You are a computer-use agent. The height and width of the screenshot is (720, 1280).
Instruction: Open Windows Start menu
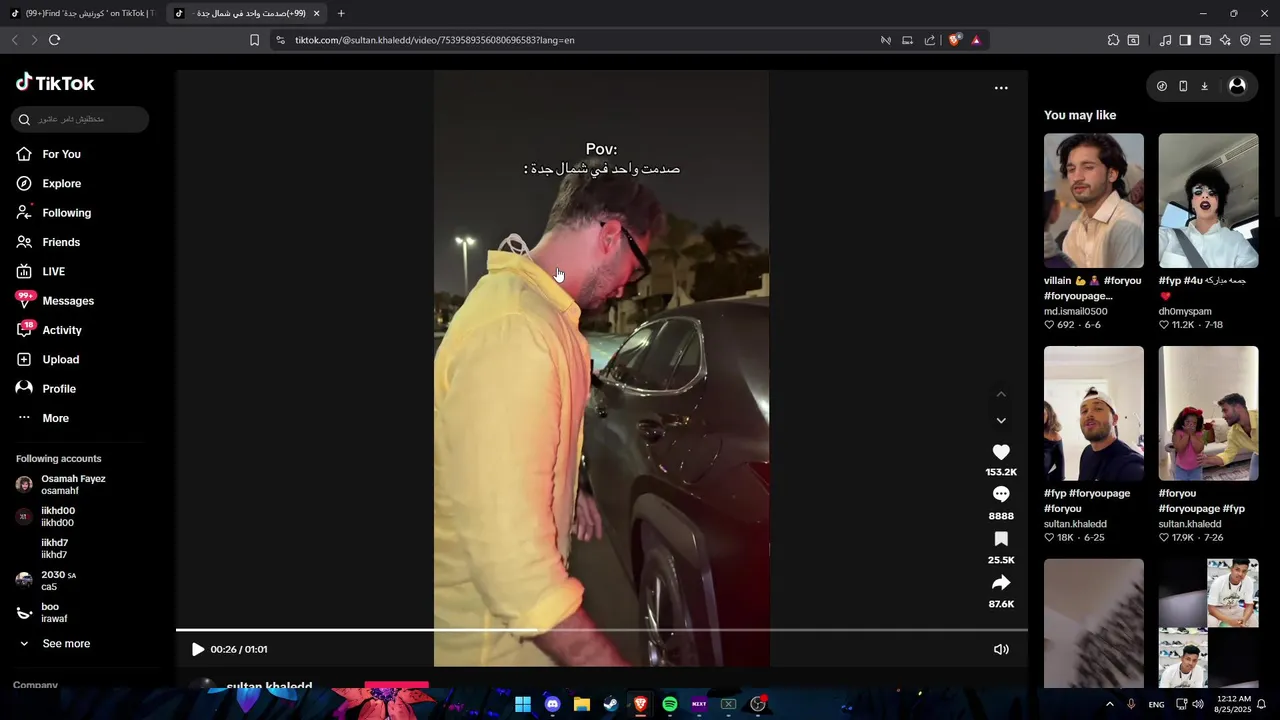tap(523, 704)
